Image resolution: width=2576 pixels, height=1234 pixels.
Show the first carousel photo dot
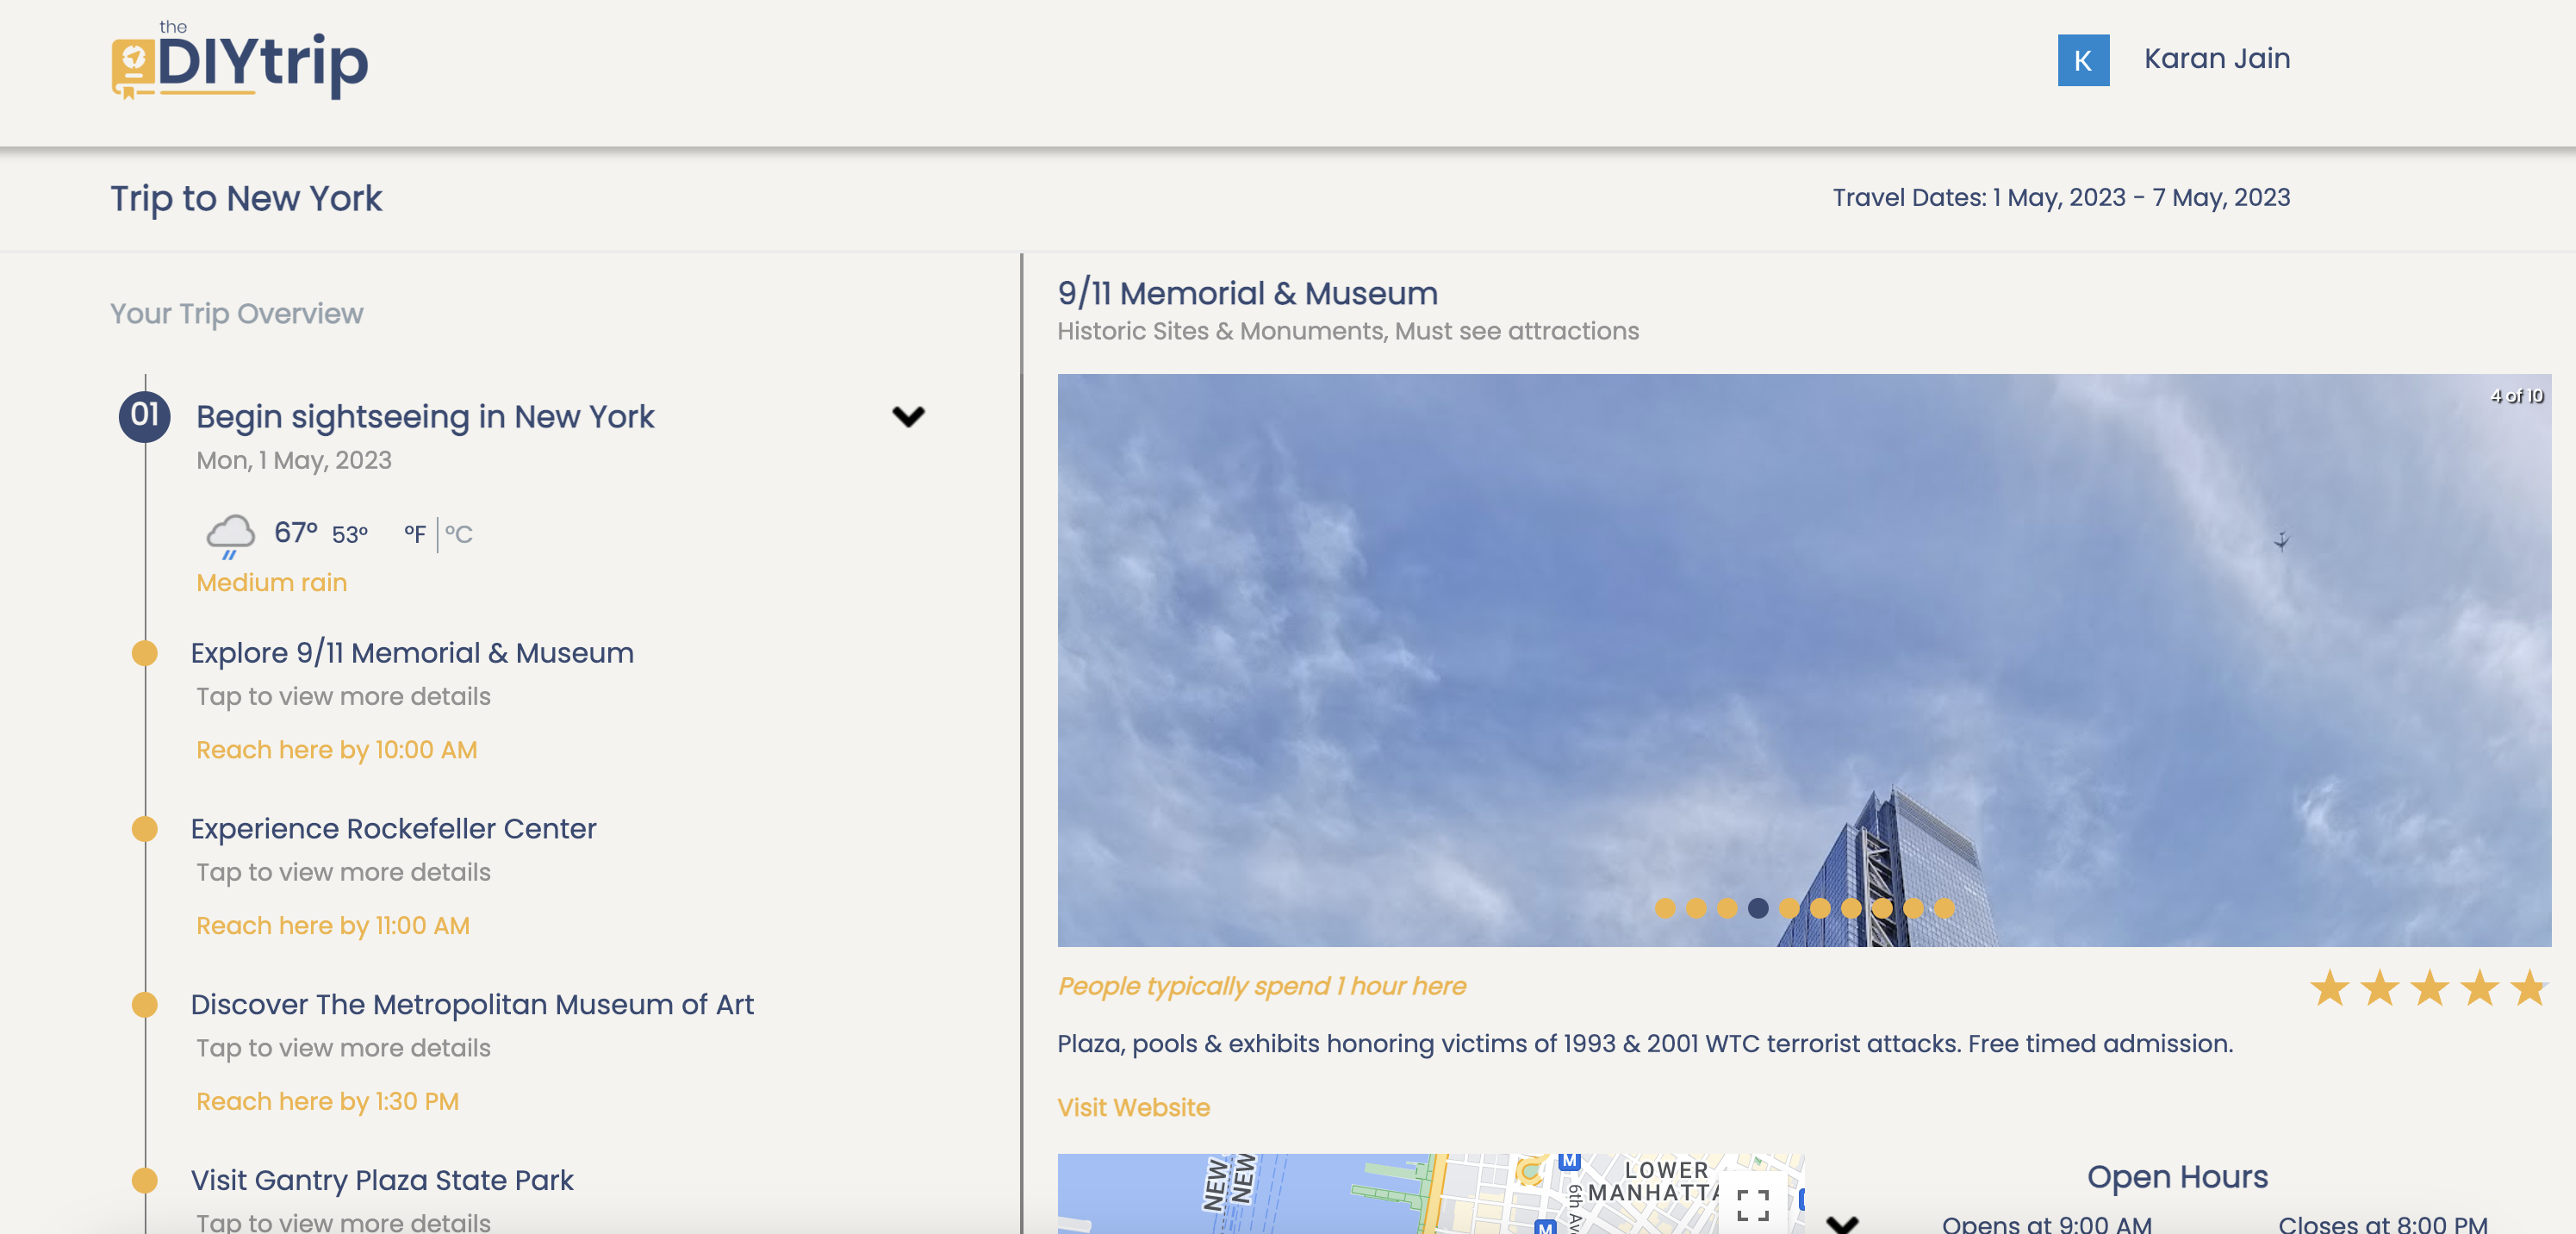1665,908
